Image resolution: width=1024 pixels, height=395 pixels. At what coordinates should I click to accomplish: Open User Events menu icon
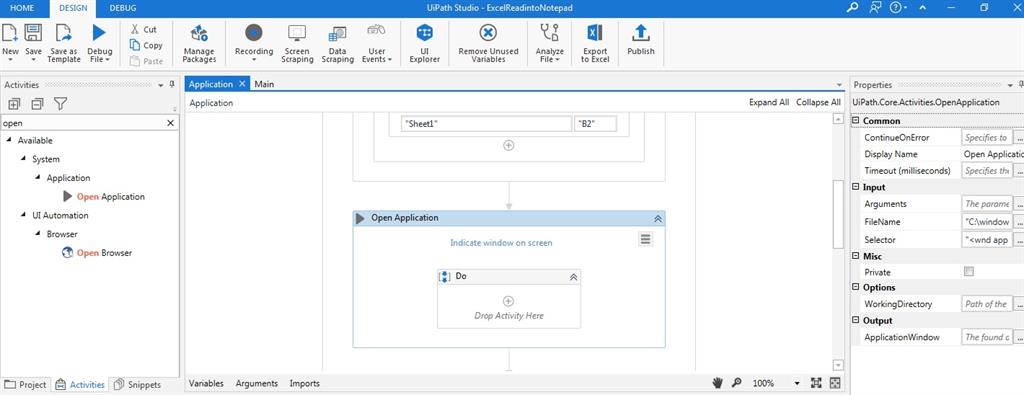click(x=376, y=29)
